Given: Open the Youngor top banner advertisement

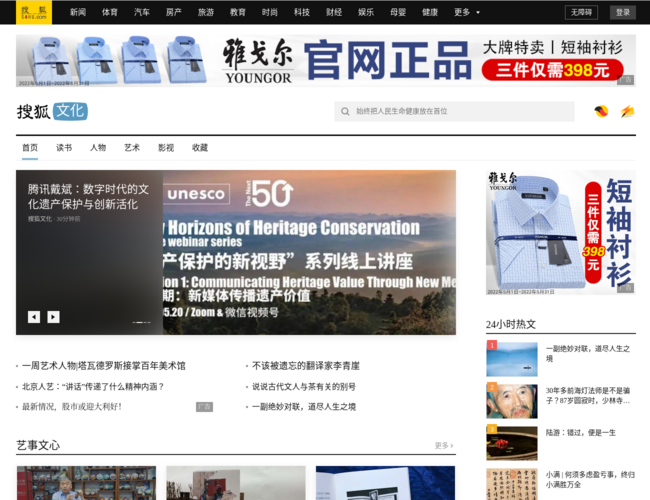Looking at the screenshot, I should (x=326, y=61).
